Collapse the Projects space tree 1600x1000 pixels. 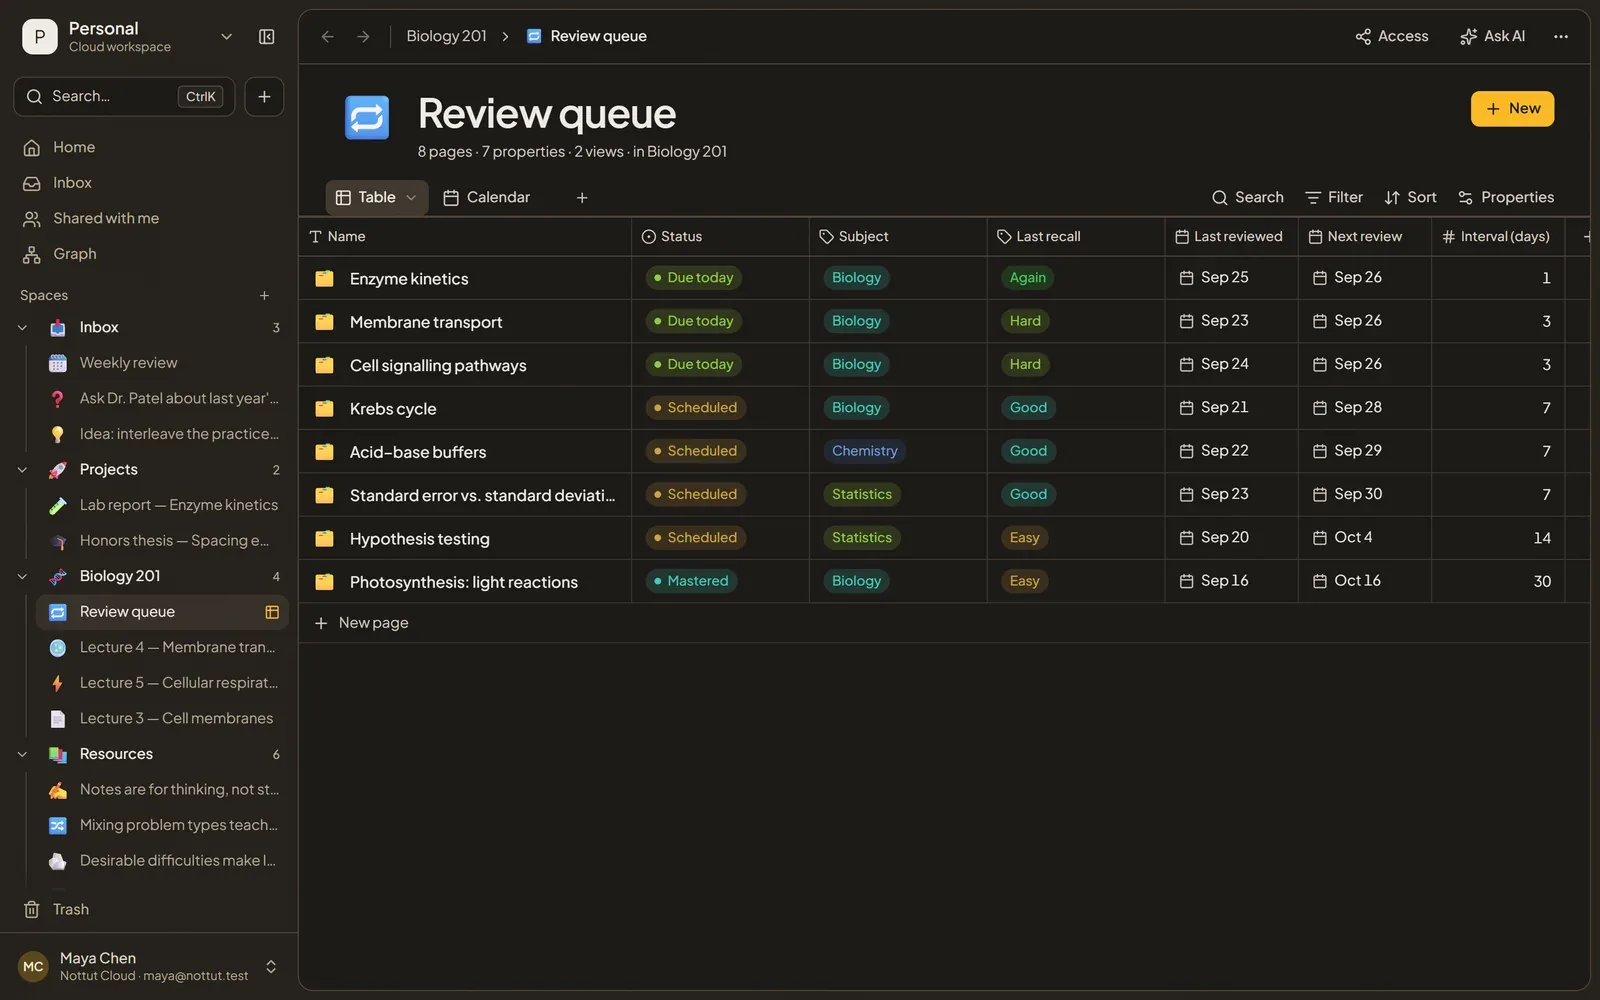(22, 470)
